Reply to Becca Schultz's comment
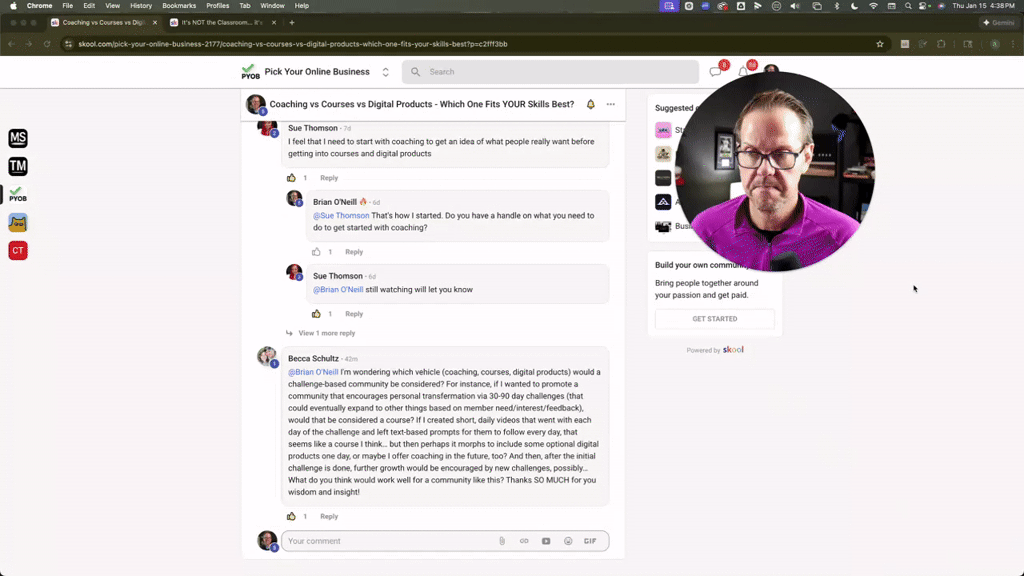 click(329, 516)
